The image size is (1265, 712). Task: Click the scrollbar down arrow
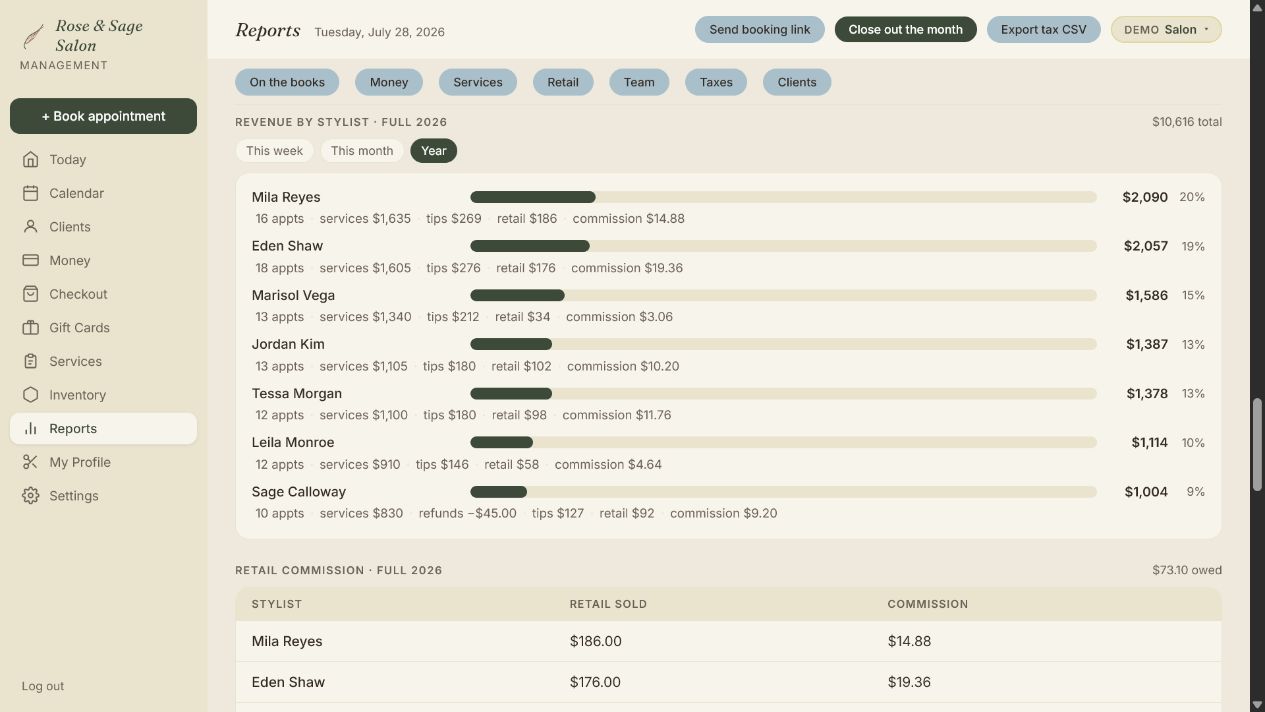click(1257, 704)
